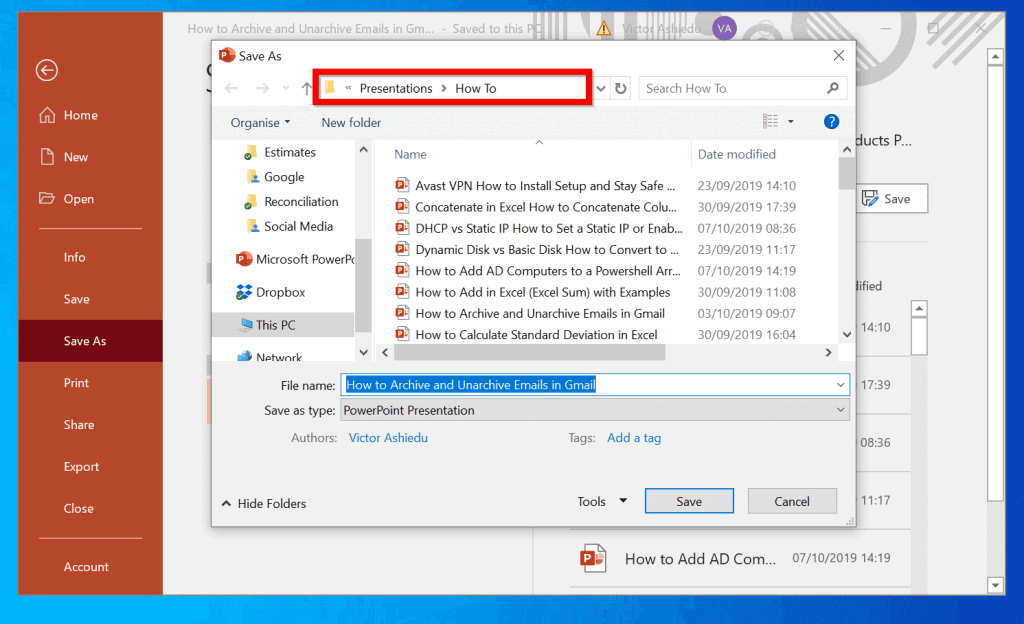Select the Dynamic Disk vs Basic Disk file
The image size is (1024, 624).
537,249
